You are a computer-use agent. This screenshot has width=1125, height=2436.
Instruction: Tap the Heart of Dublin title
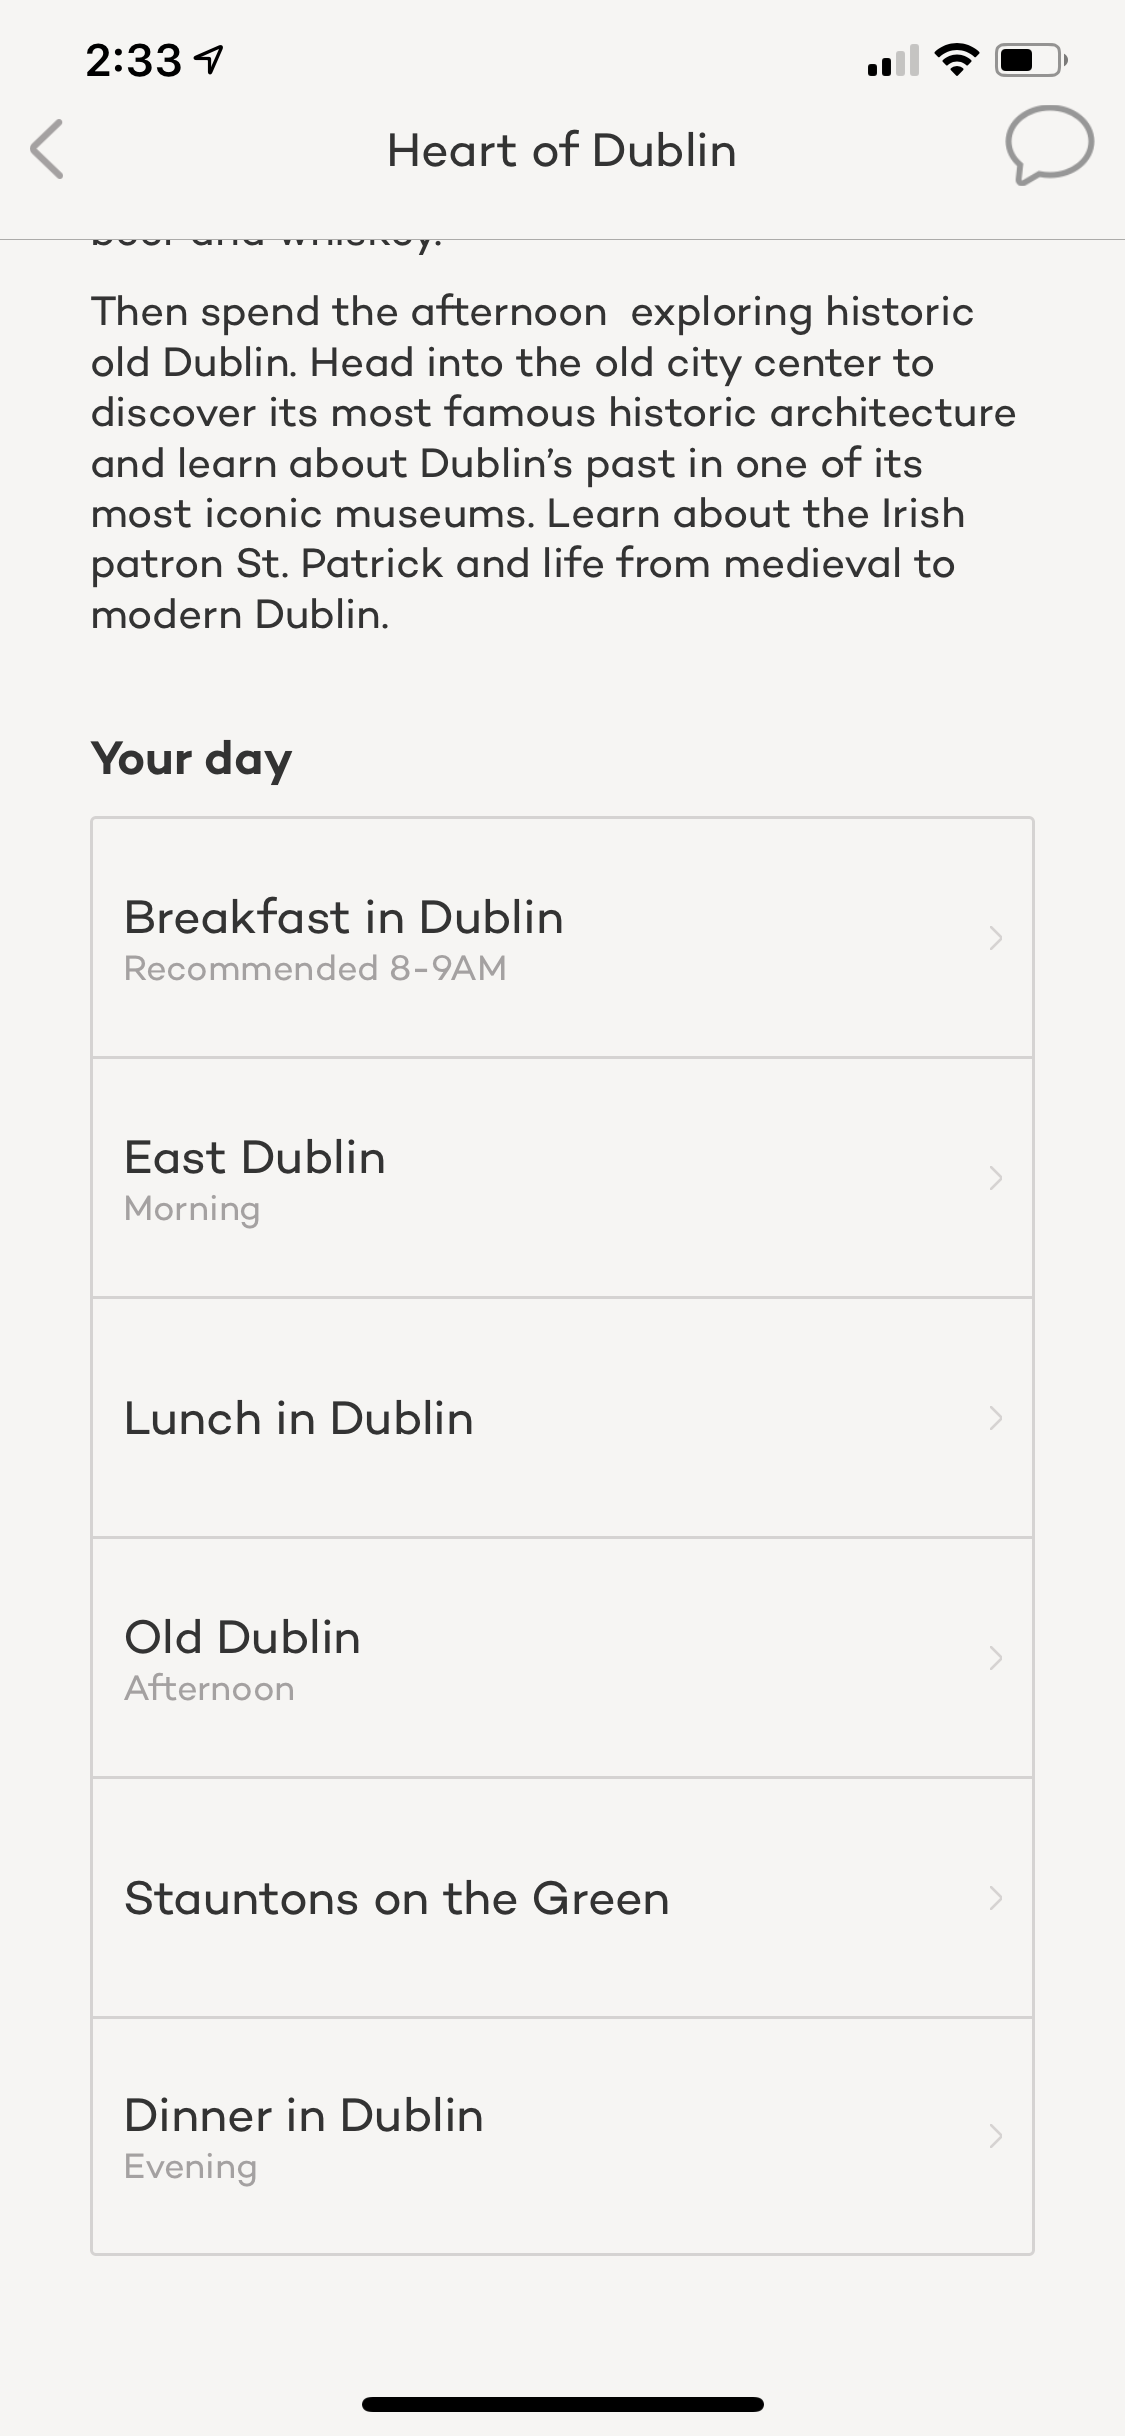pyautogui.click(x=562, y=151)
